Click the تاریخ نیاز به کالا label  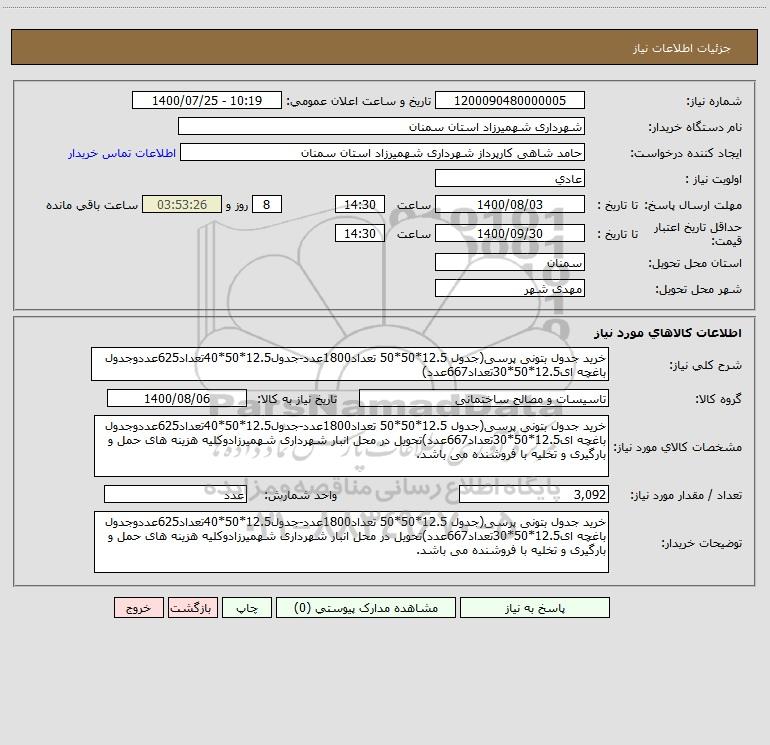pos(298,400)
